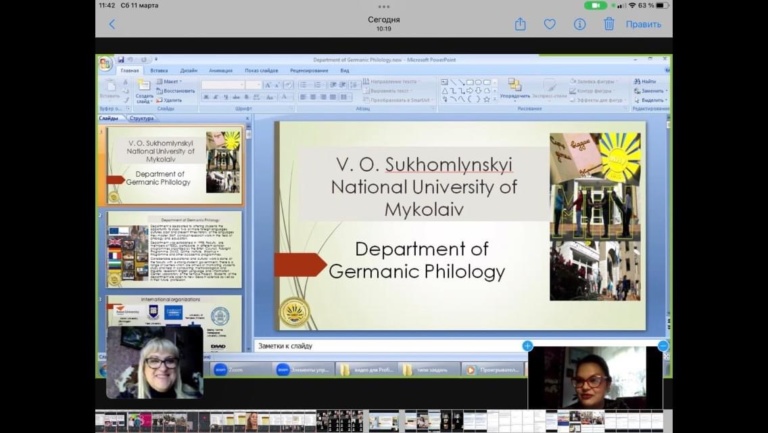The image size is (768, 433).
Task: Switch to the Главная ribbon tab
Action: 129,71
